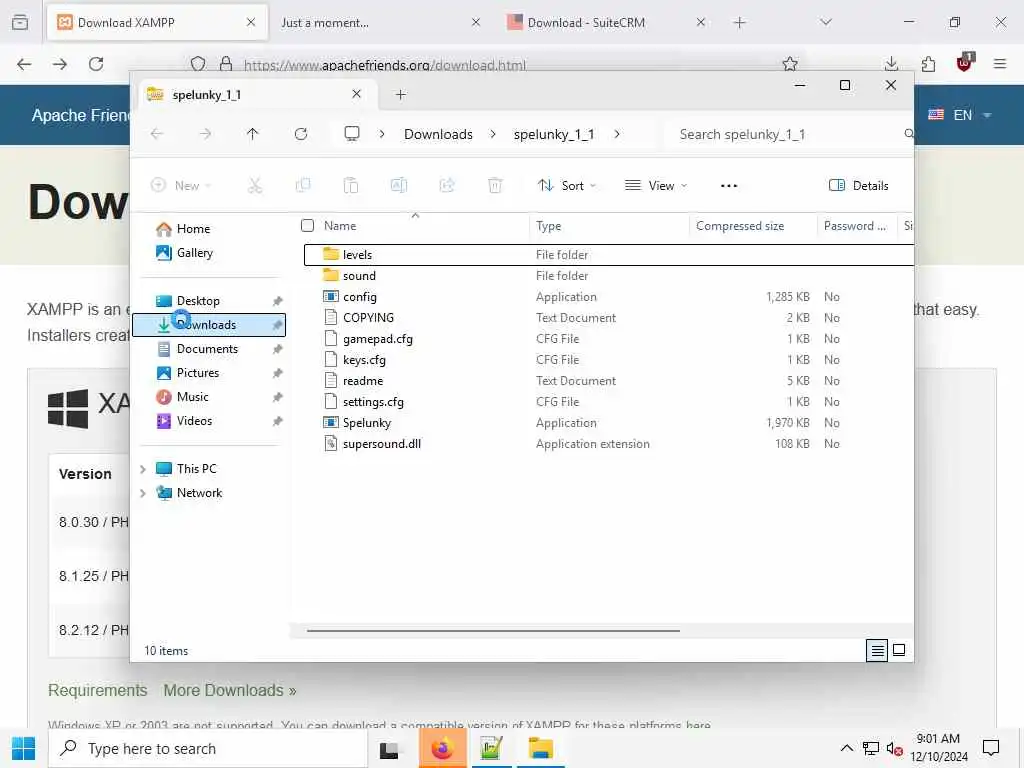Select the supersound.dll file
1024x768 pixels.
click(381, 443)
